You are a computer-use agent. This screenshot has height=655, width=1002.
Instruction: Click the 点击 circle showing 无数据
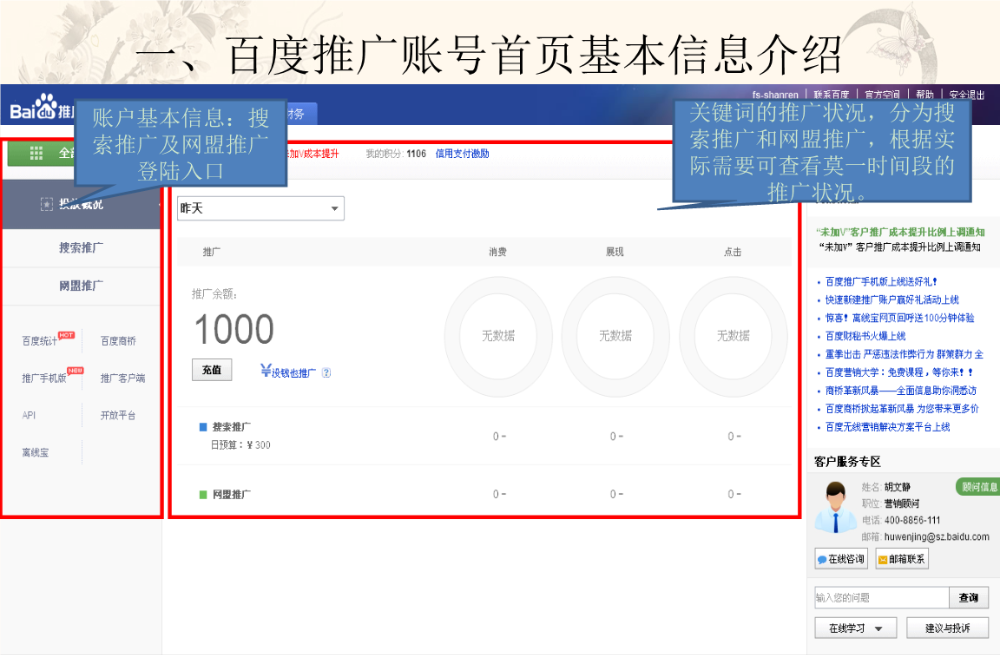click(733, 335)
